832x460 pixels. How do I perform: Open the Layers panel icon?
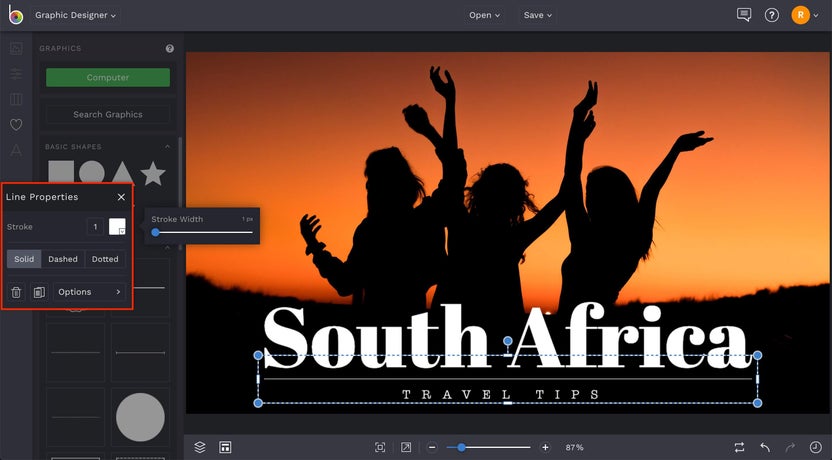(x=200, y=447)
